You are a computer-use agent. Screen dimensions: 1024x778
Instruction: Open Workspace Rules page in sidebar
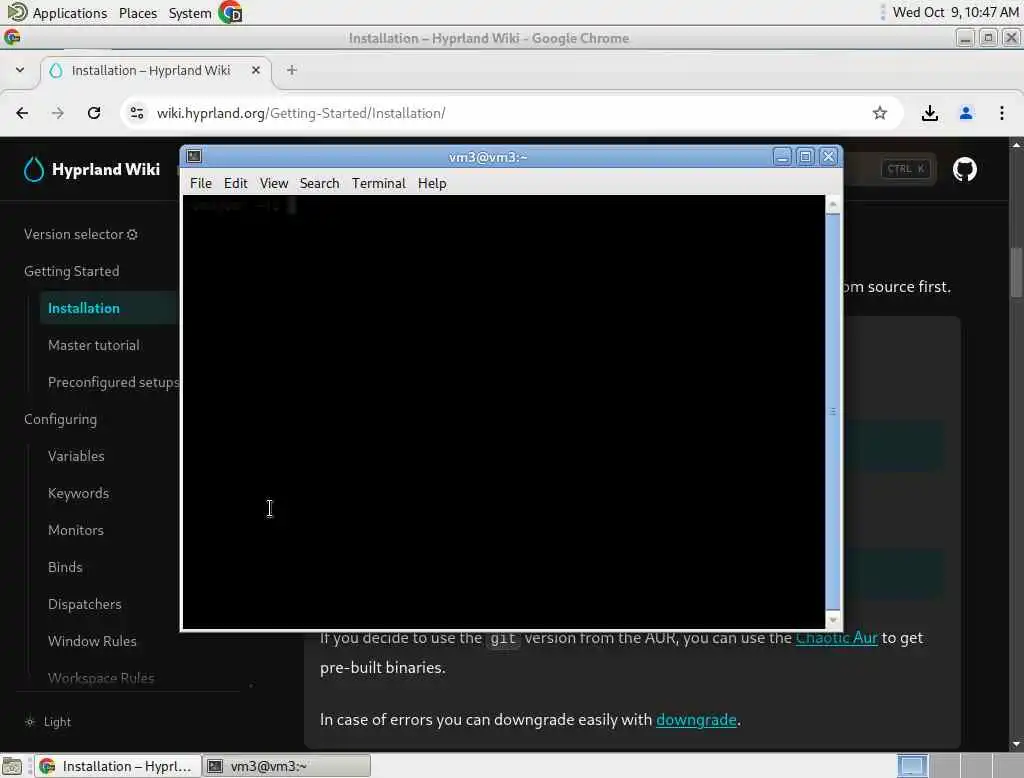pos(101,678)
